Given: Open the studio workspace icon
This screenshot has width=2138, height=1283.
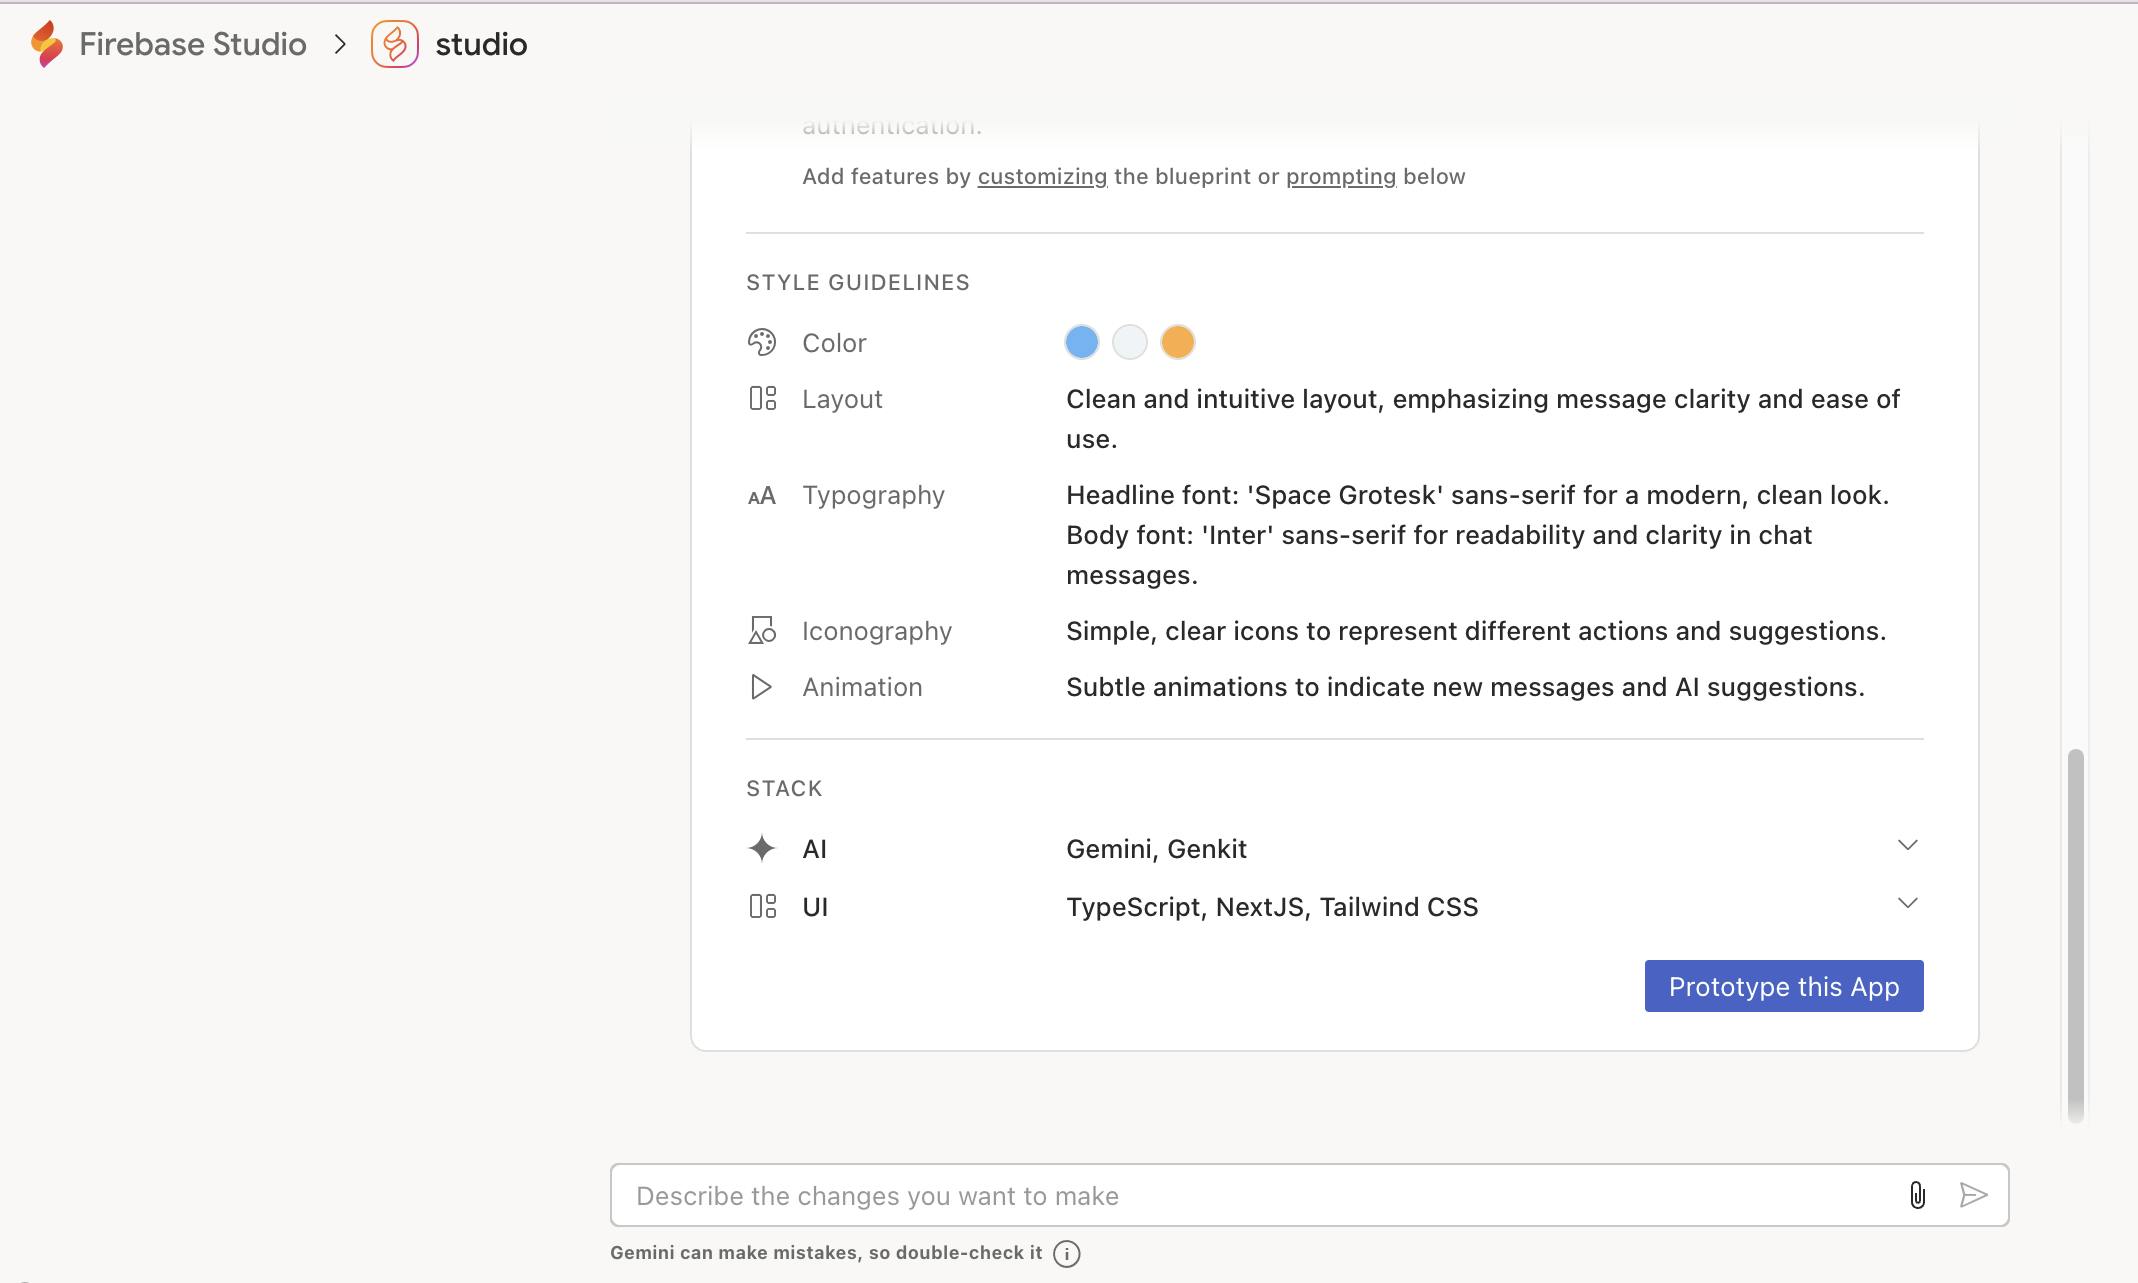Looking at the screenshot, I should point(395,44).
